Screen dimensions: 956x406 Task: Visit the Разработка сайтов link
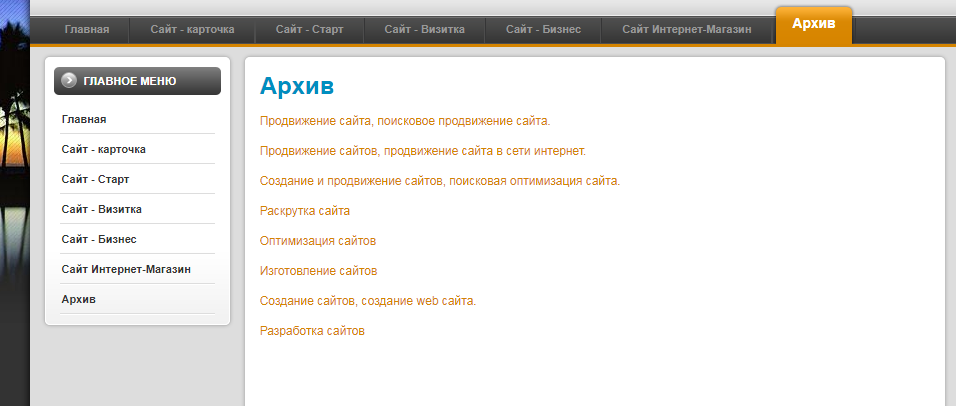(x=312, y=331)
